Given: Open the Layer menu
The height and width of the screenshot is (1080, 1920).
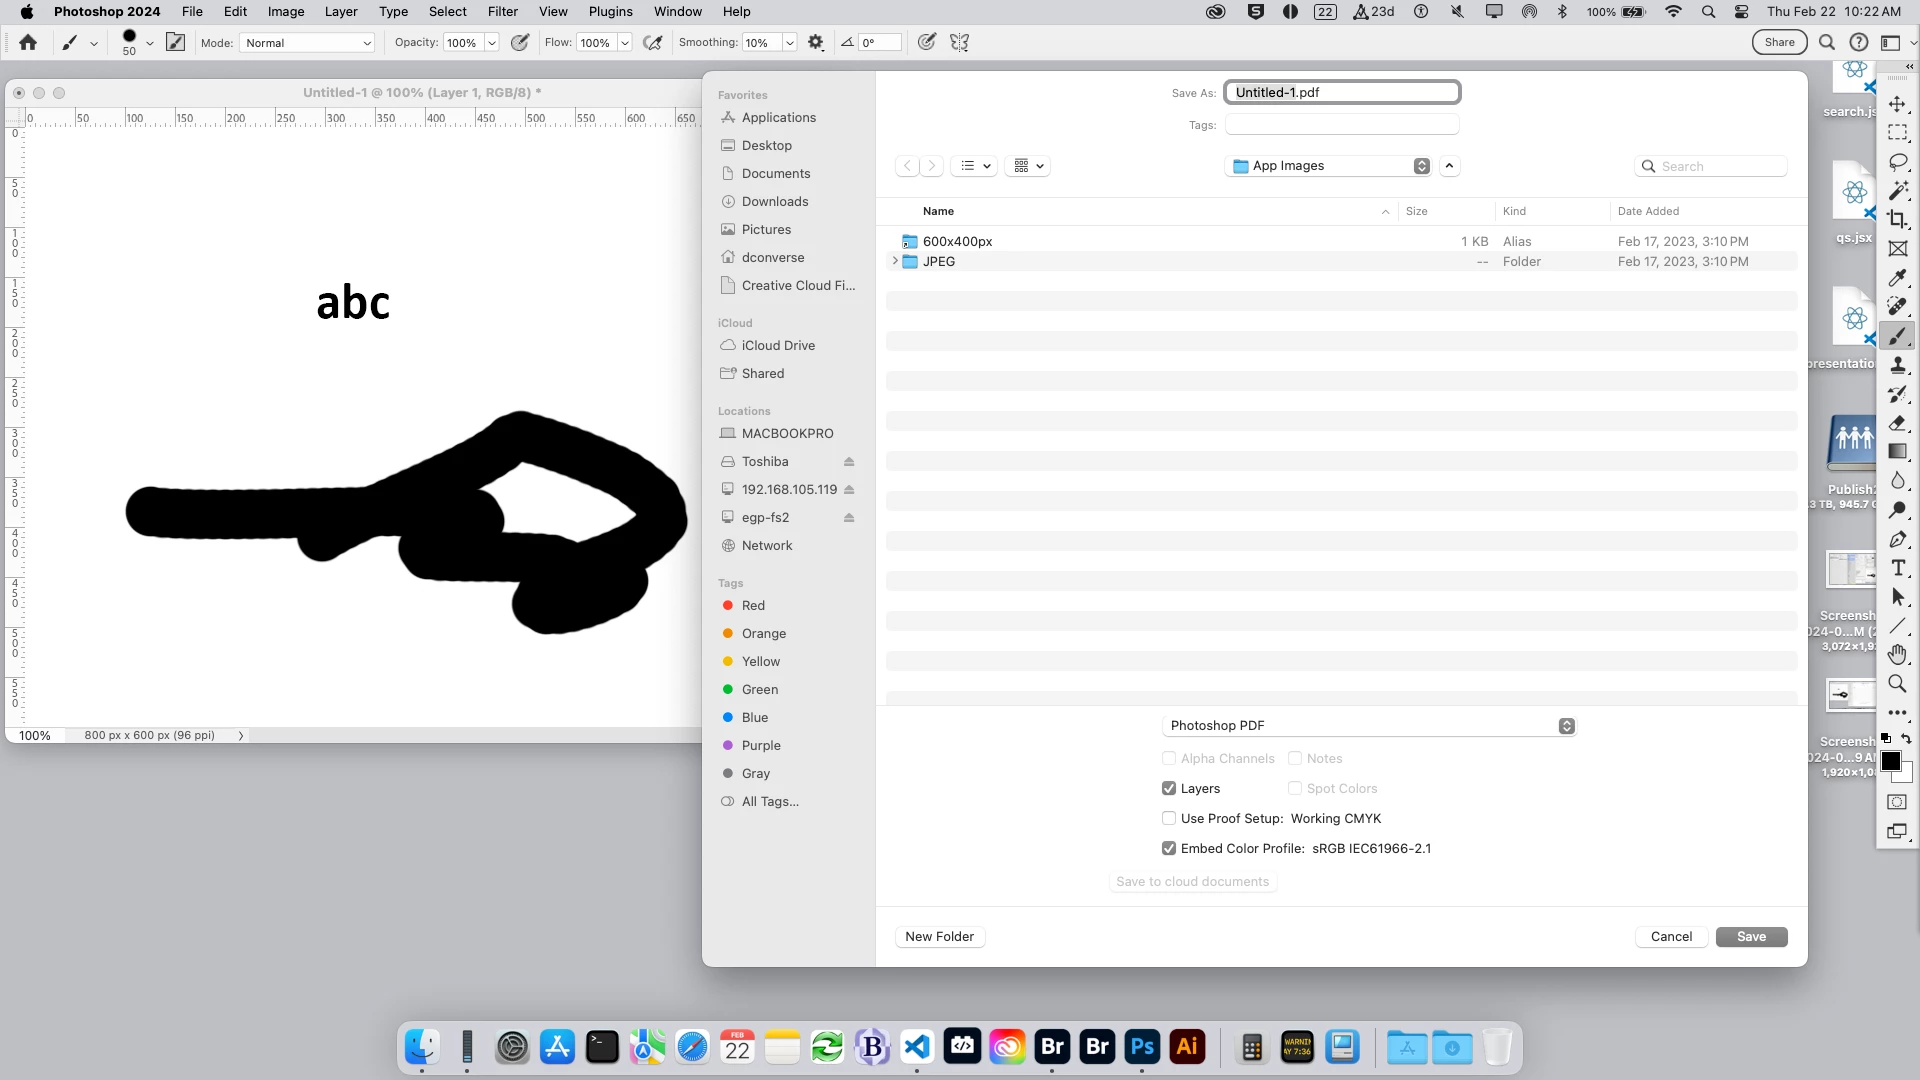Looking at the screenshot, I should 341,12.
